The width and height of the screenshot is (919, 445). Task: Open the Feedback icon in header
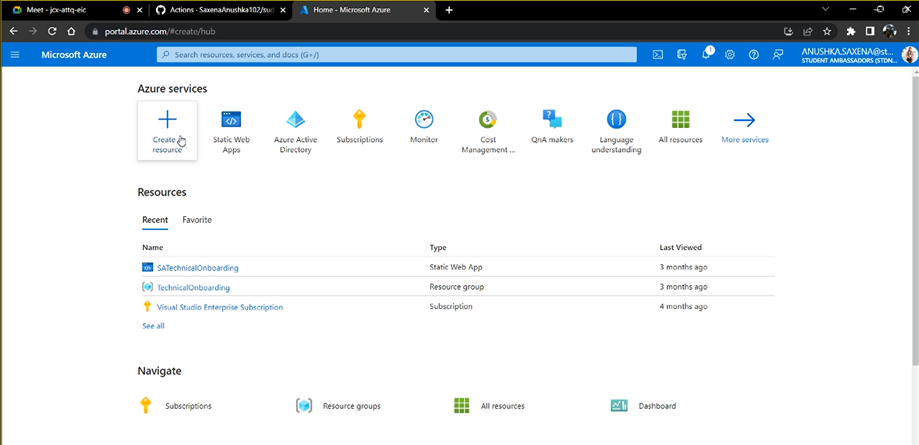coord(778,55)
